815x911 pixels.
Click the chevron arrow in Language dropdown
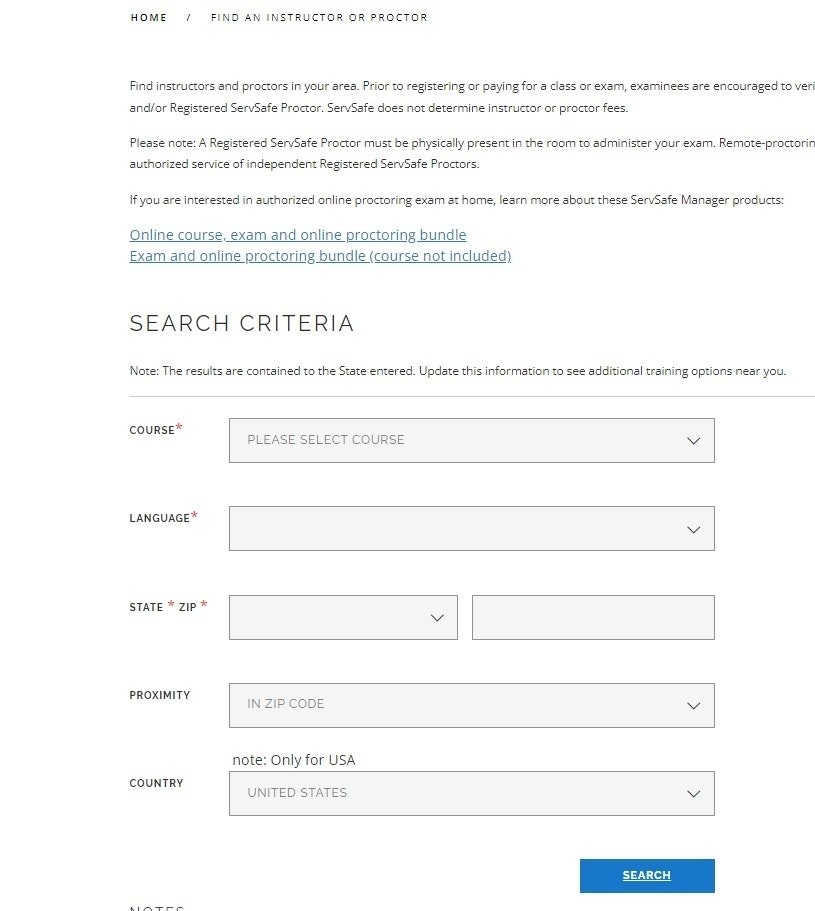(693, 529)
